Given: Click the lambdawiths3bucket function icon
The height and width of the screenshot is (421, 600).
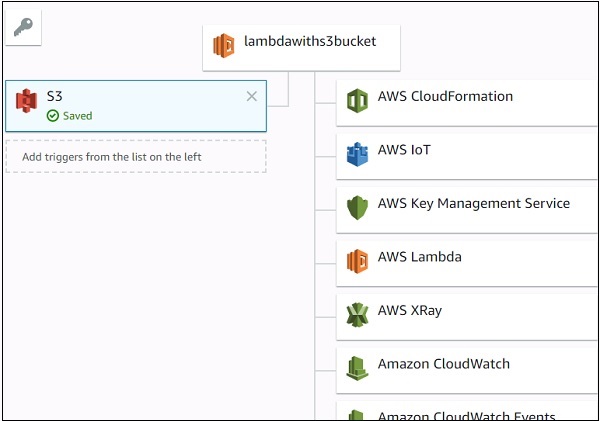Looking at the screenshot, I should point(224,45).
